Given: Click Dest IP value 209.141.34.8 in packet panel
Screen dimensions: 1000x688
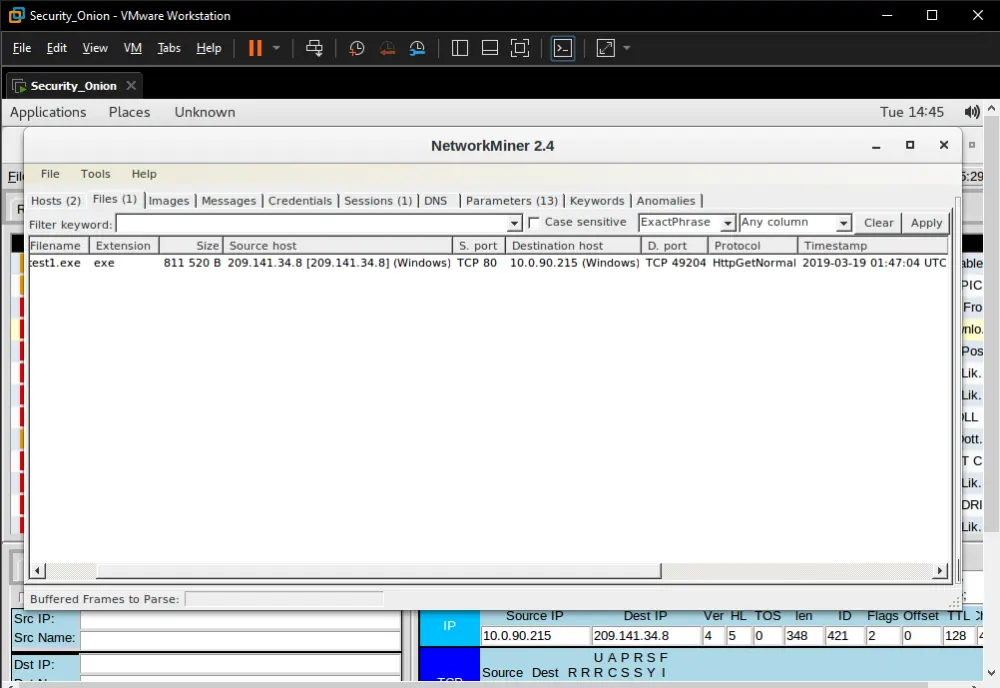Looking at the screenshot, I should [646, 636].
